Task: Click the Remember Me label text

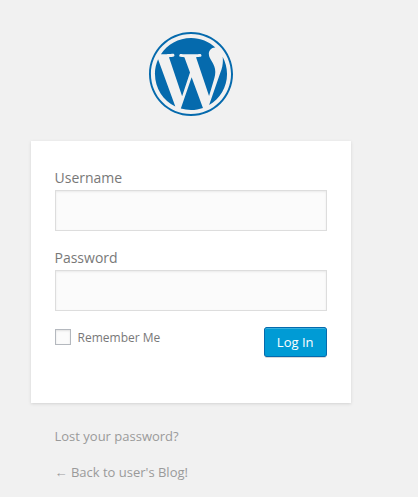Action: pyautogui.click(x=119, y=337)
